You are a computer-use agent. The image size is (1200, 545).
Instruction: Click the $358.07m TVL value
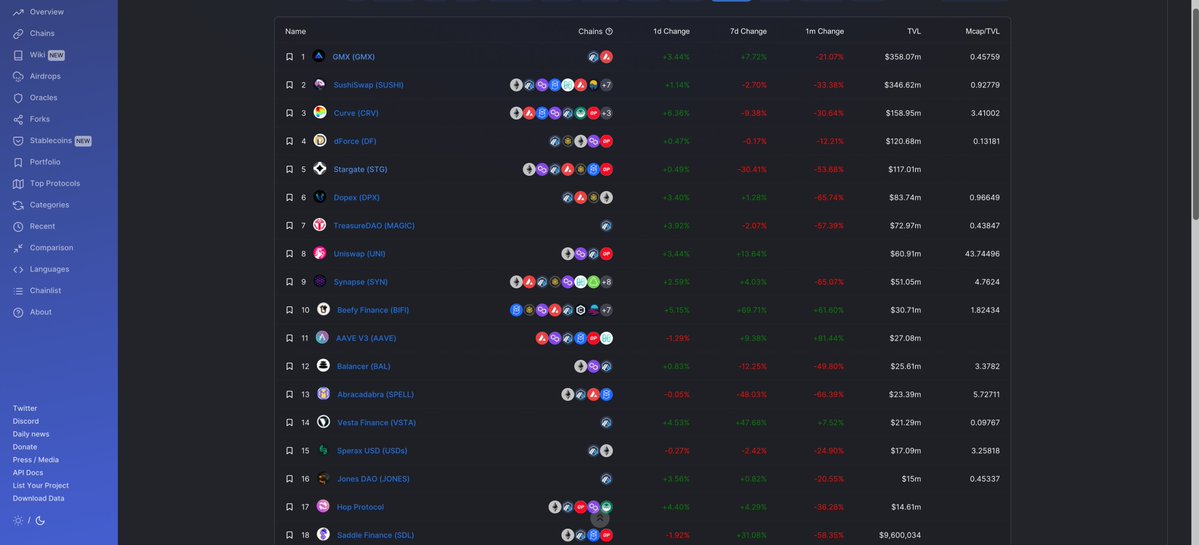point(903,57)
